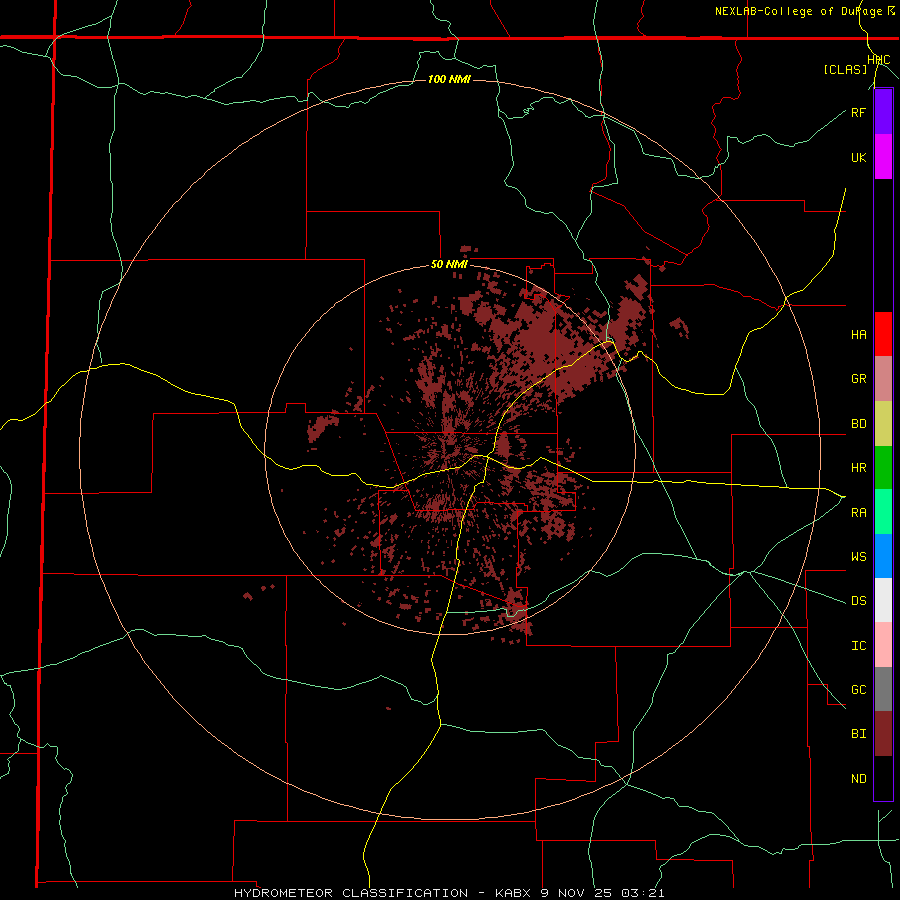The width and height of the screenshot is (900, 900).
Task: Click the WS legend label
Action: (858, 556)
